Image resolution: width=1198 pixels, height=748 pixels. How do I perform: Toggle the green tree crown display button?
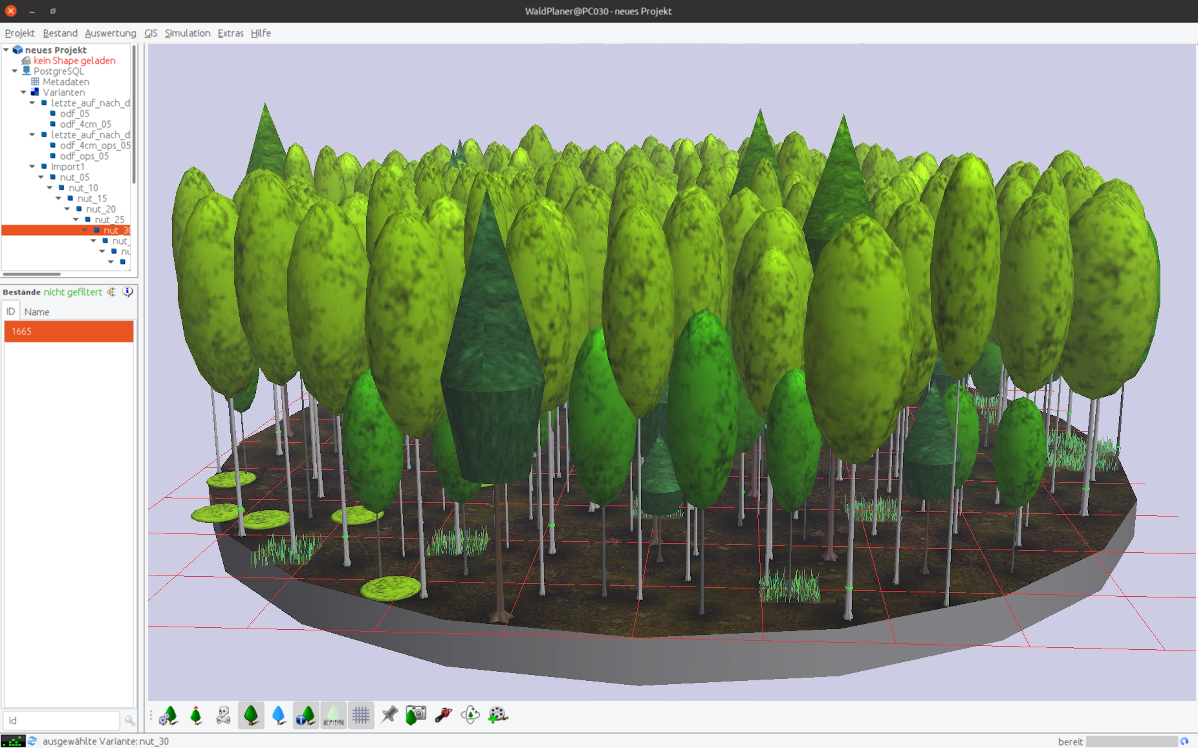(252, 715)
